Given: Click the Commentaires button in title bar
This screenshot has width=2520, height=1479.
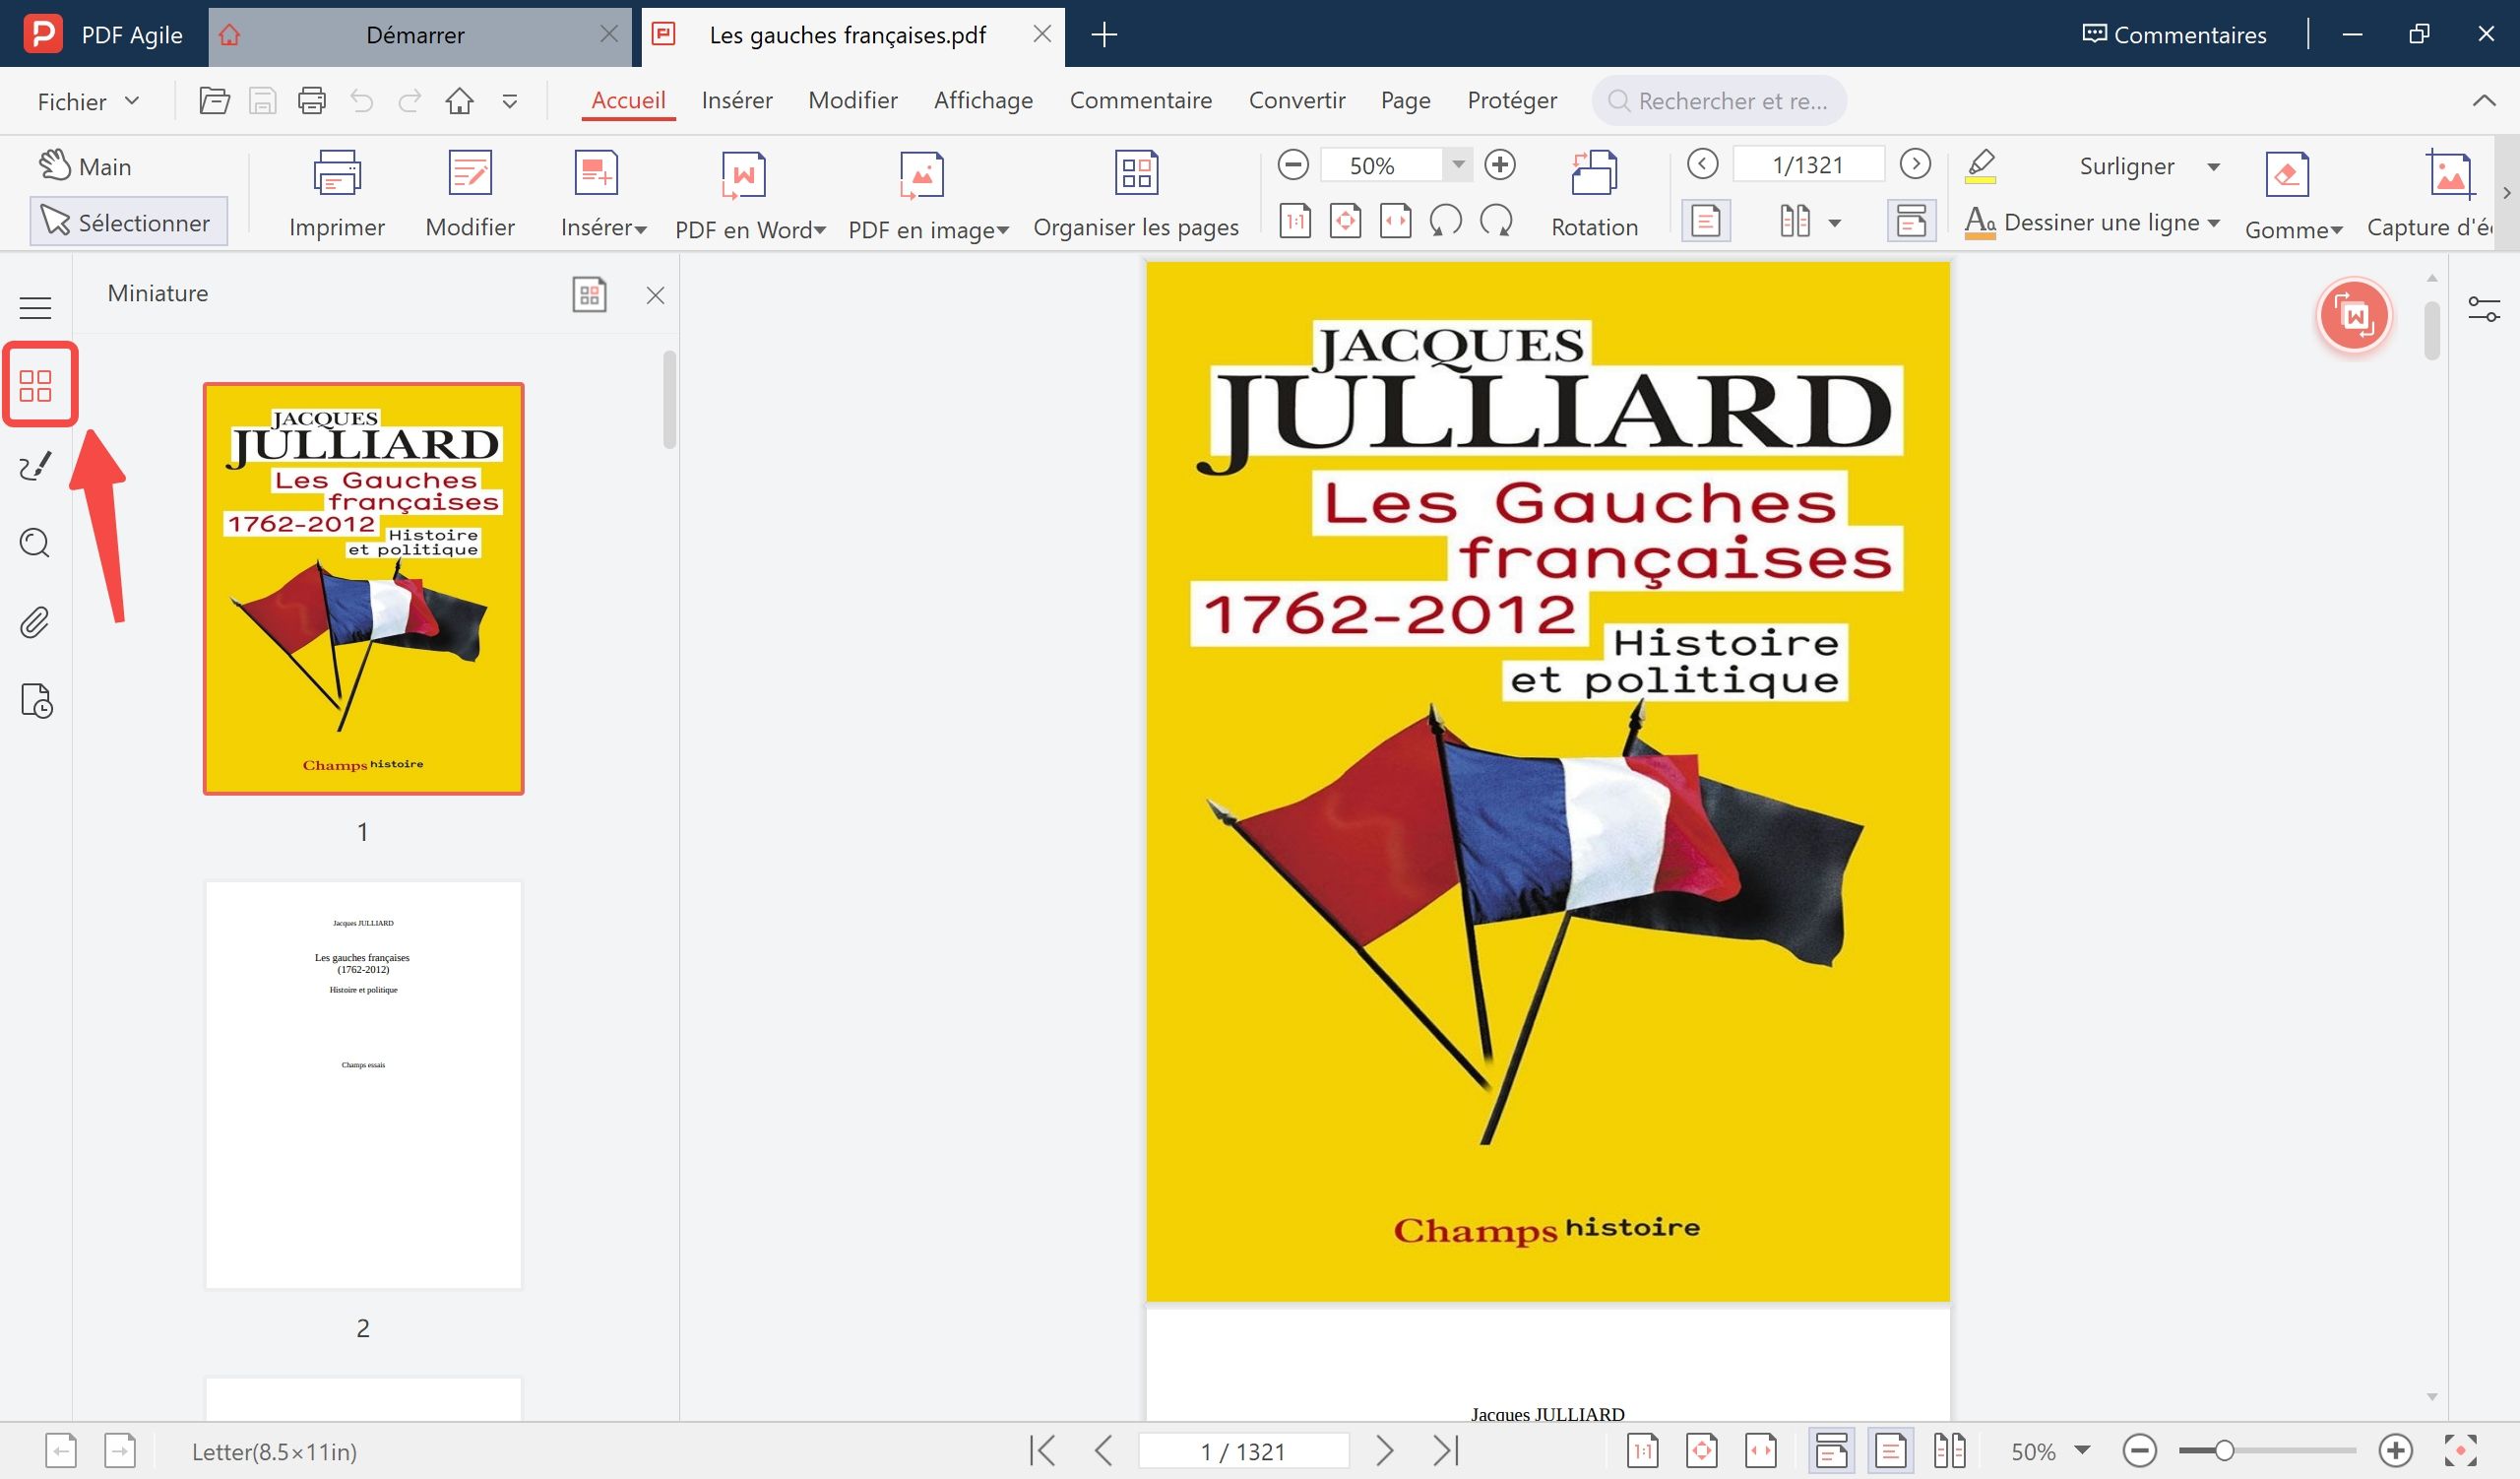Looking at the screenshot, I should click(2174, 35).
